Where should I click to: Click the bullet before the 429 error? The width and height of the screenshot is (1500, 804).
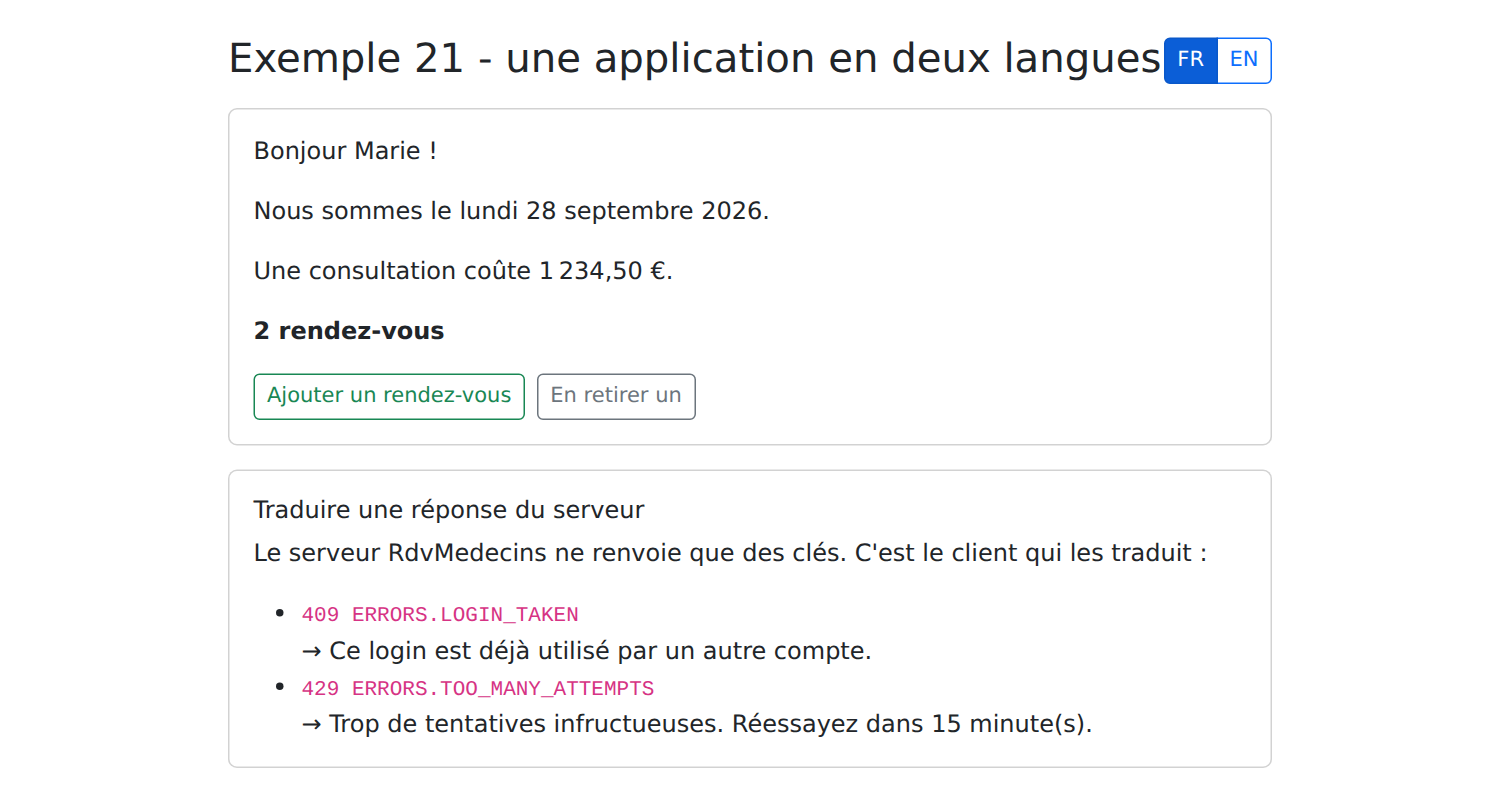(x=281, y=687)
